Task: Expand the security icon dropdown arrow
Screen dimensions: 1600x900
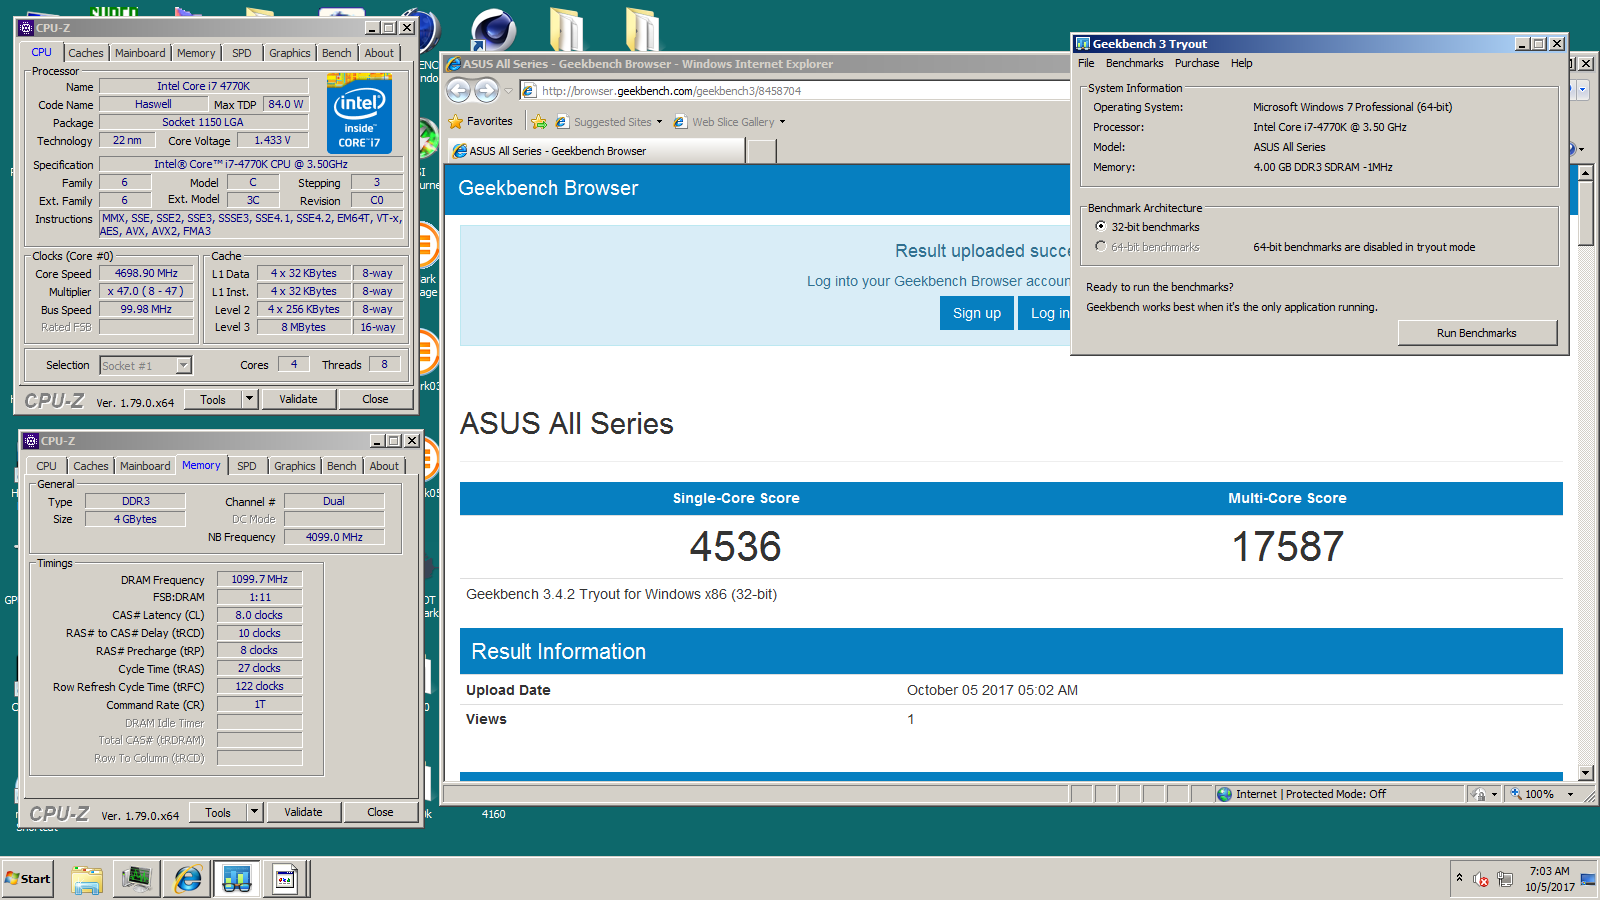Action: (x=1494, y=794)
